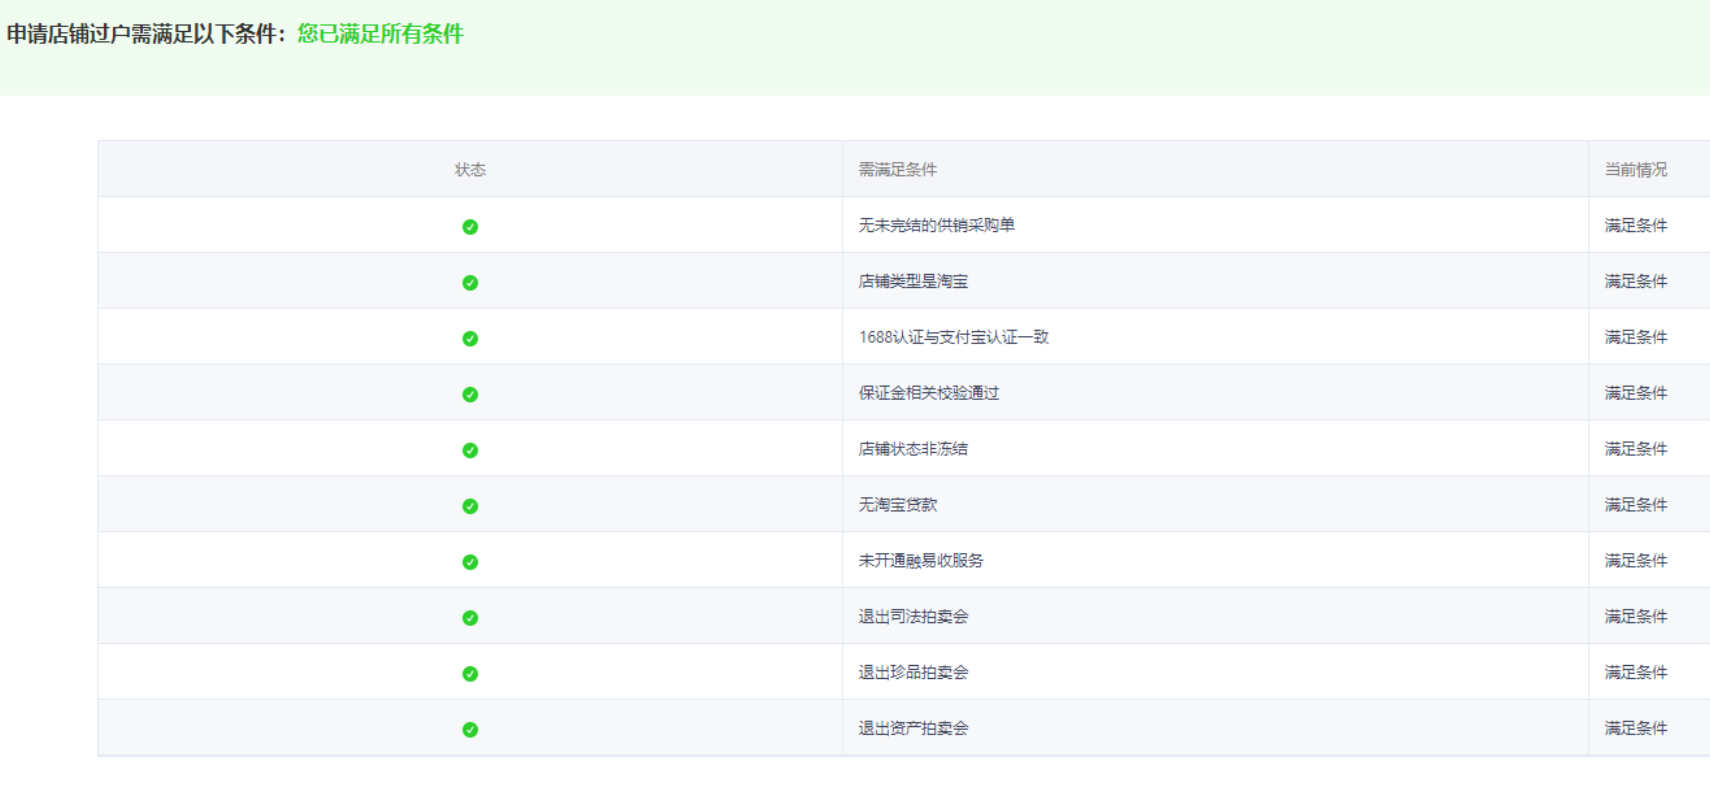Click the 无淘宝贷款 condition text
The height and width of the screenshot is (803, 1710).
tap(898, 506)
